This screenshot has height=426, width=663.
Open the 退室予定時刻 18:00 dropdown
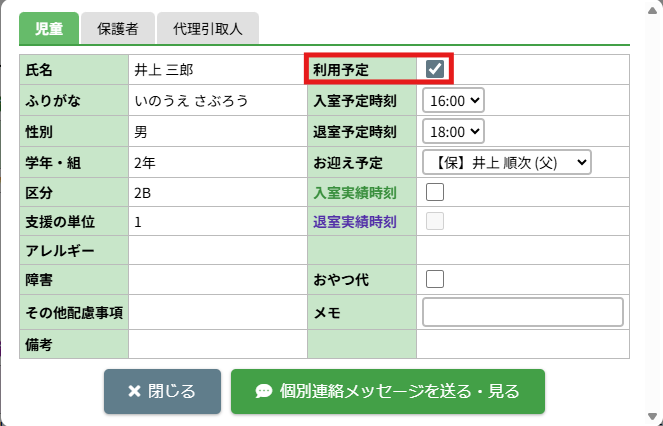click(453, 131)
